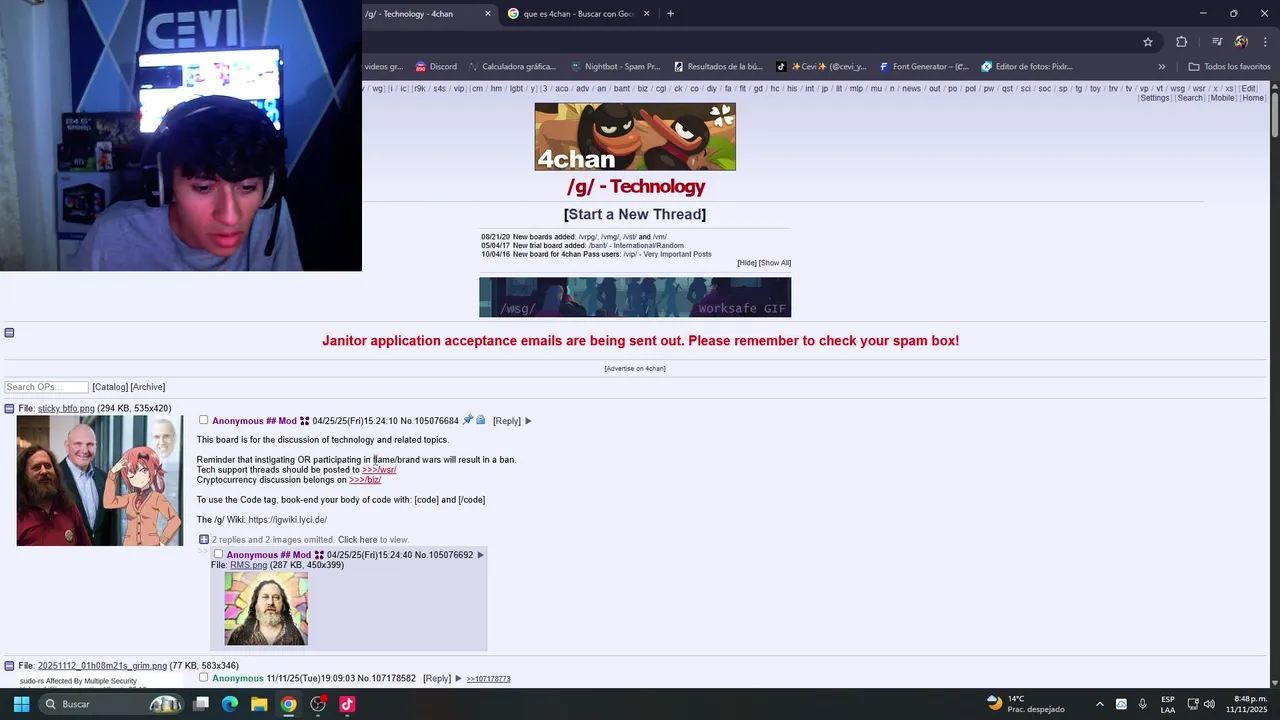
Task: Expand the hidden bookmarks chevron
Action: click(x=1161, y=67)
